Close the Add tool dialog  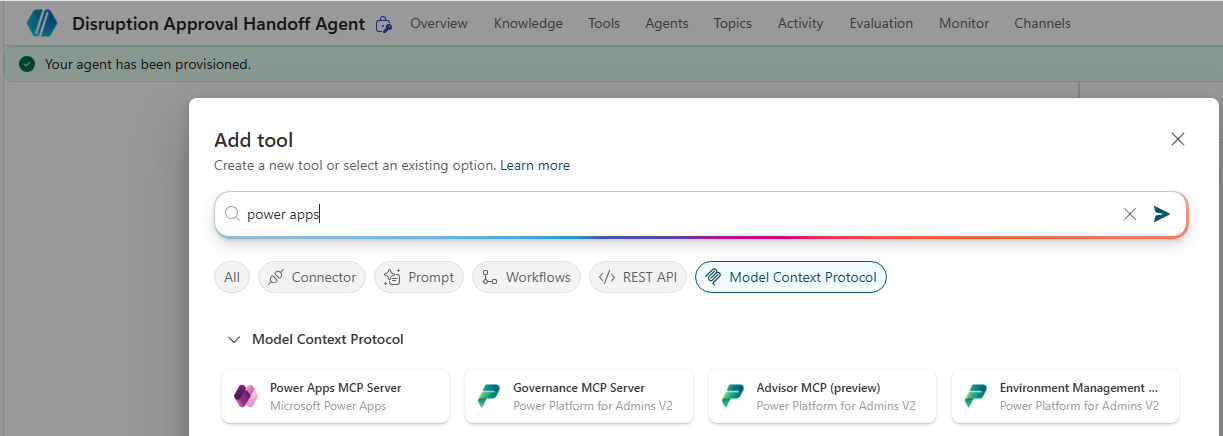point(1178,139)
